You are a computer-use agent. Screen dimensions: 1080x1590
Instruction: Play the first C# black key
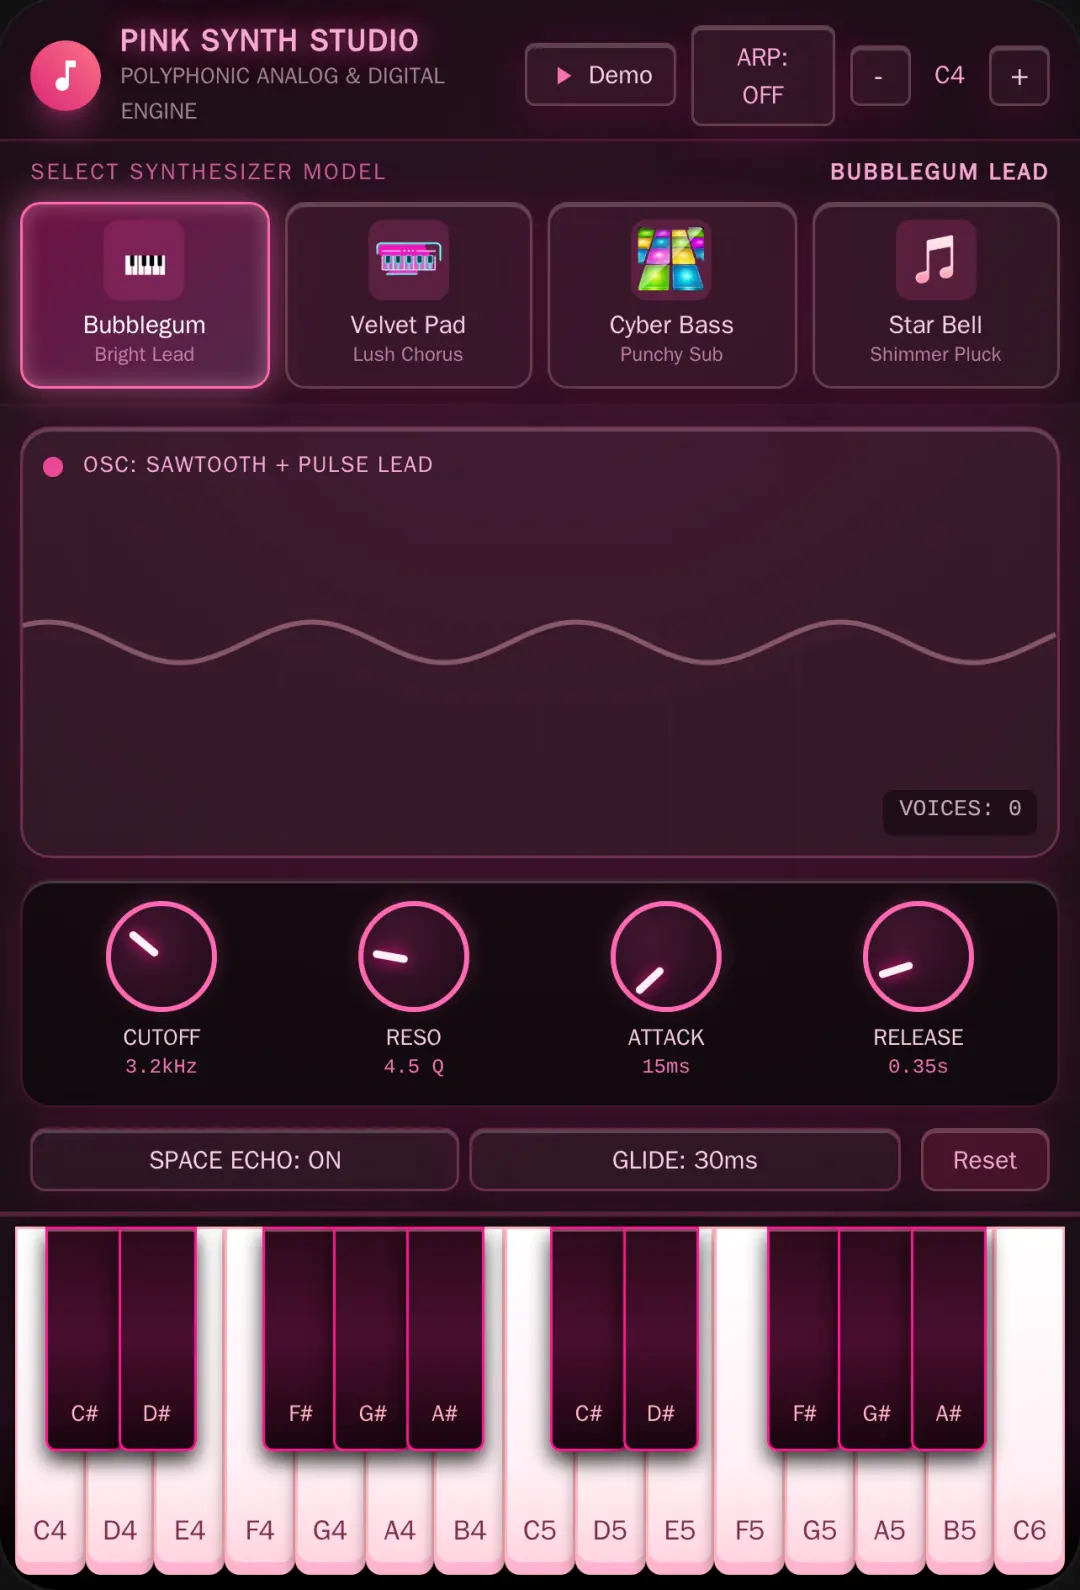pyautogui.click(x=84, y=1340)
